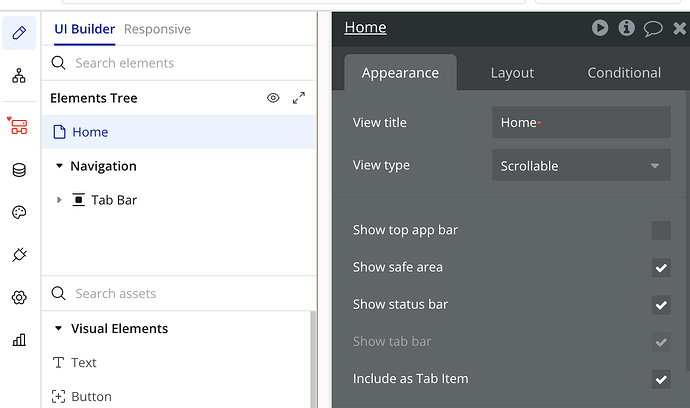Switch to the UI Builder tab
This screenshot has height=408, width=690.
point(84,29)
